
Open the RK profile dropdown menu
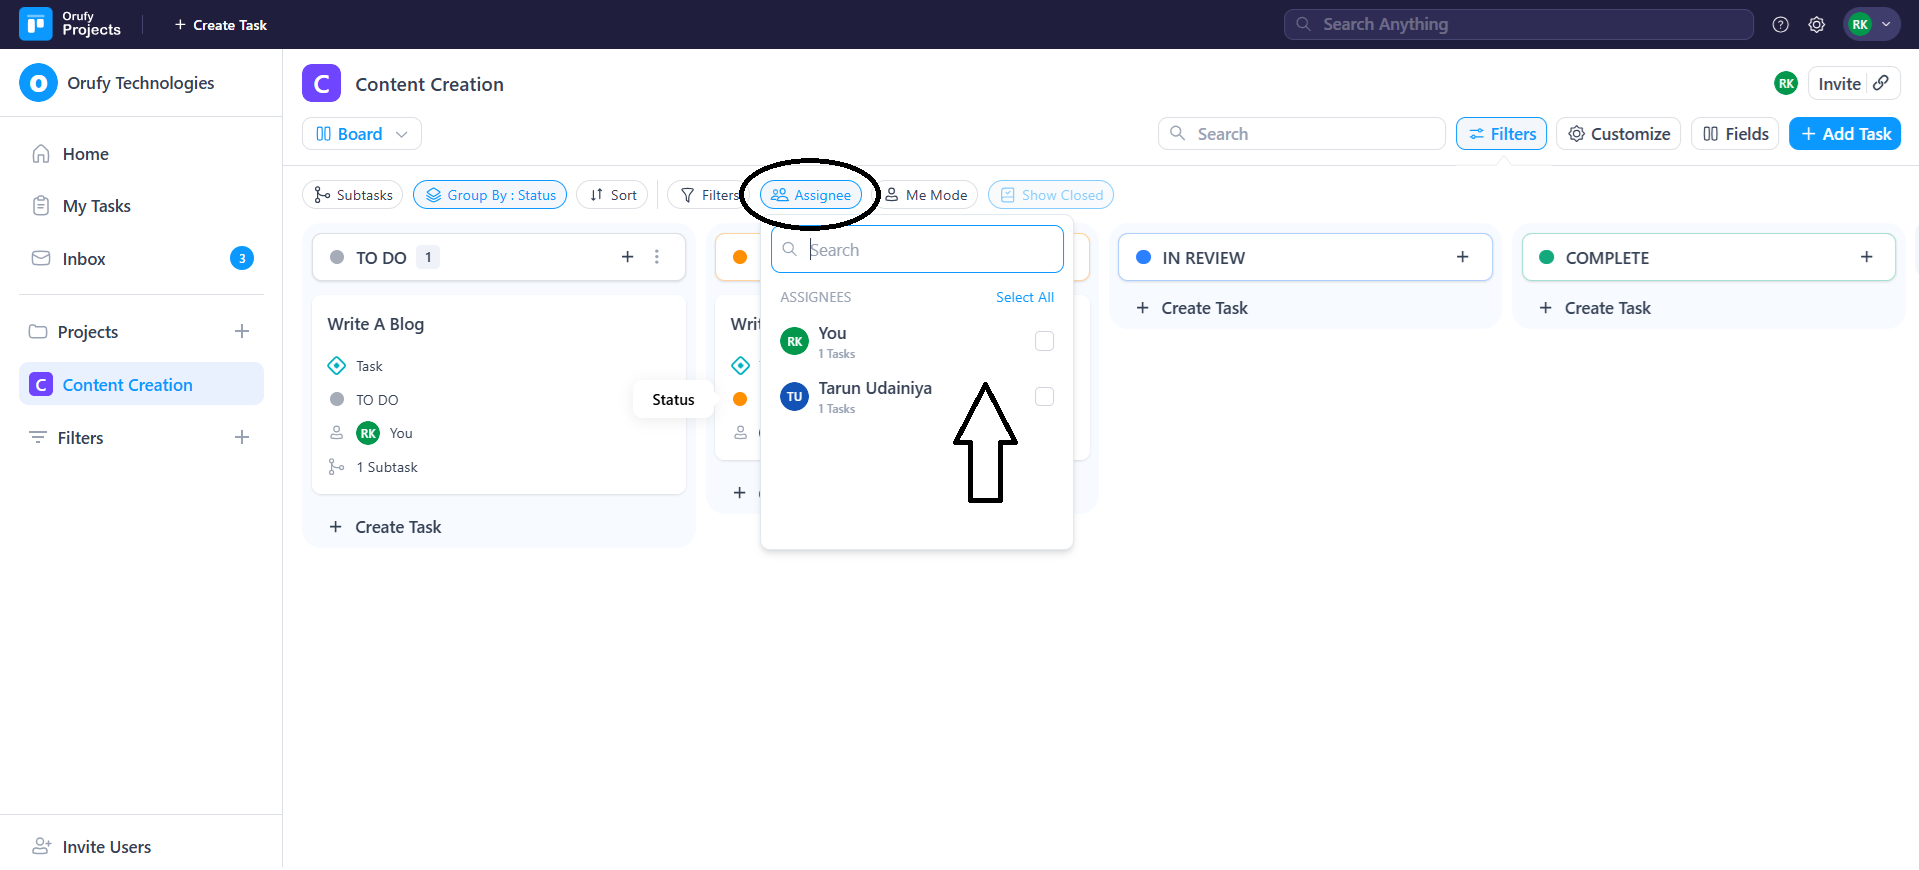tap(1871, 25)
